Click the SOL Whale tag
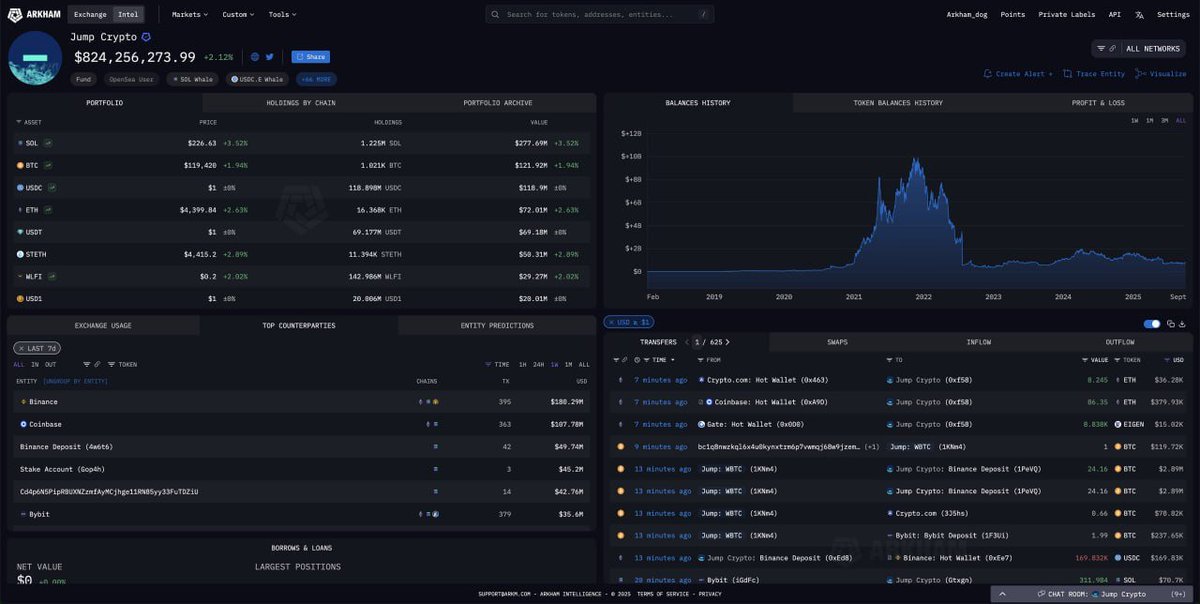This screenshot has width=1200, height=604. (193, 79)
